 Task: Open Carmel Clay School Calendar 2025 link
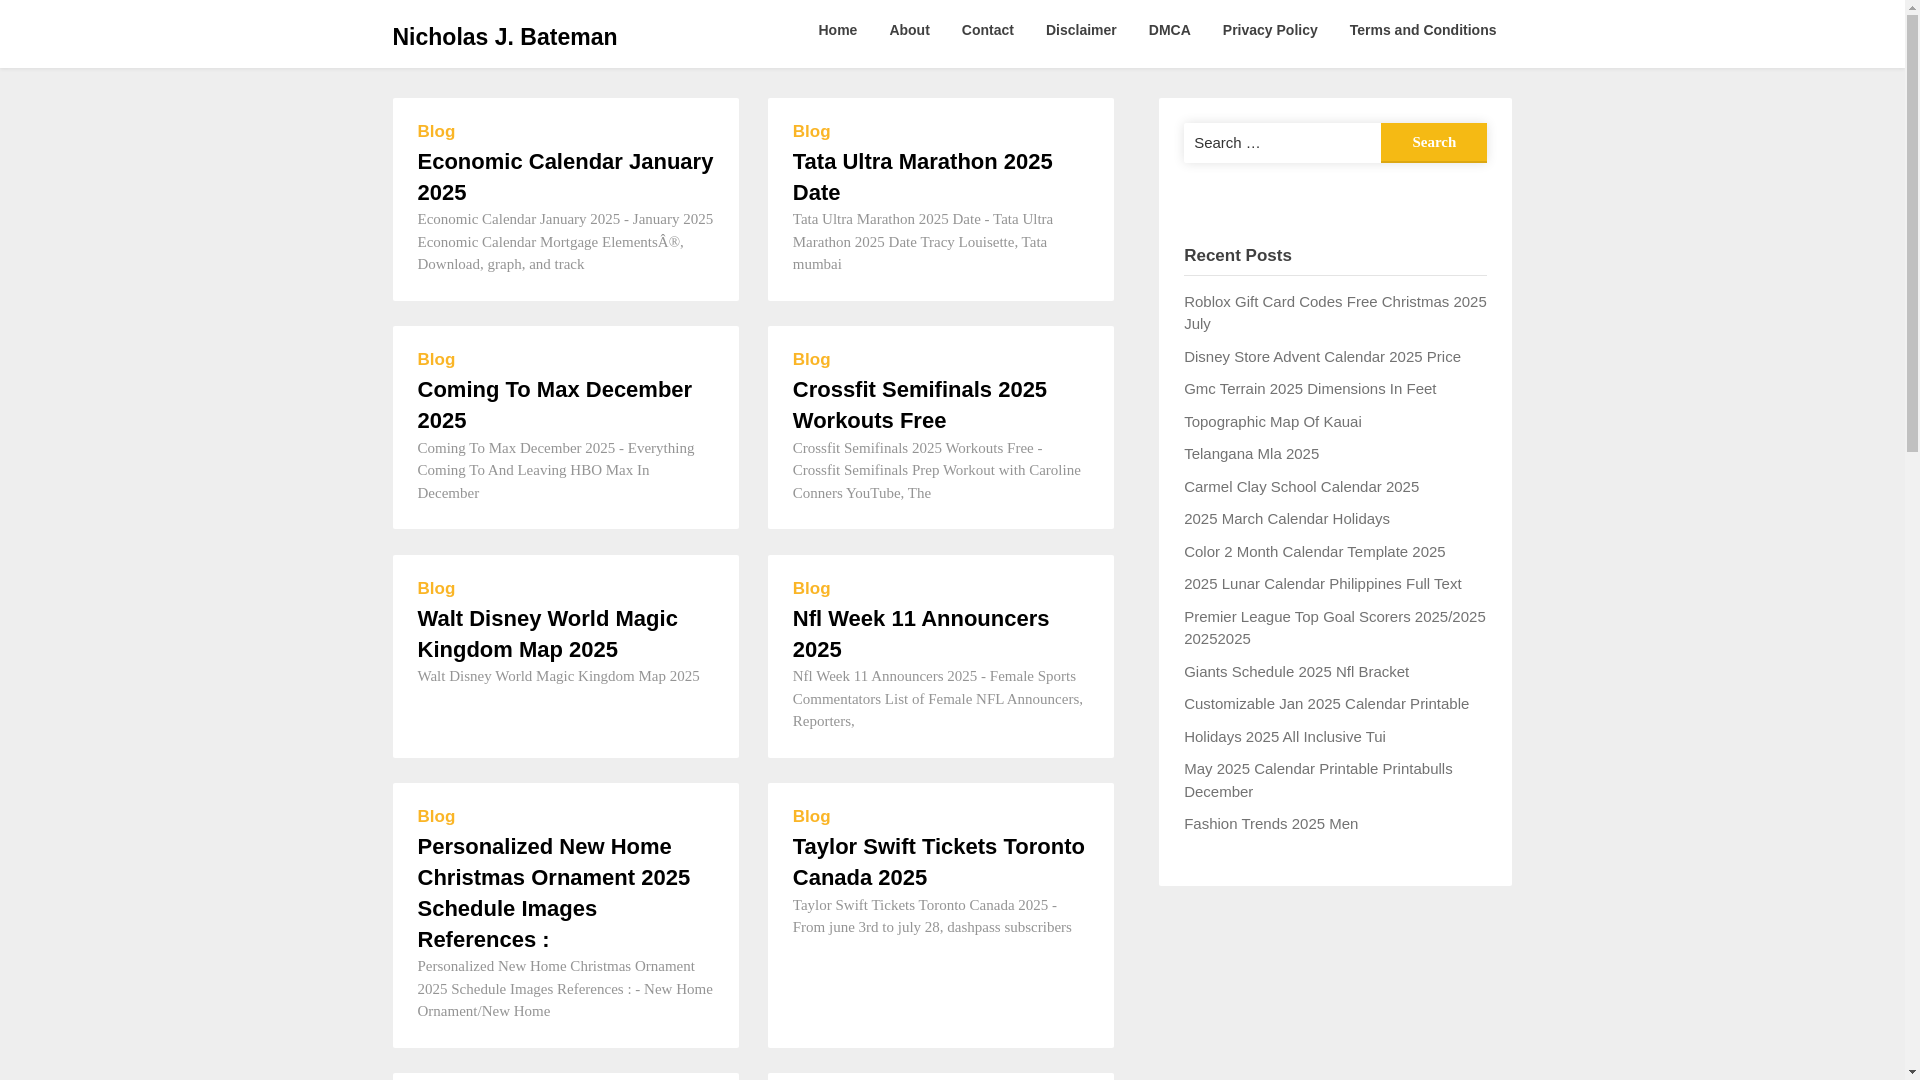coord(1301,486)
